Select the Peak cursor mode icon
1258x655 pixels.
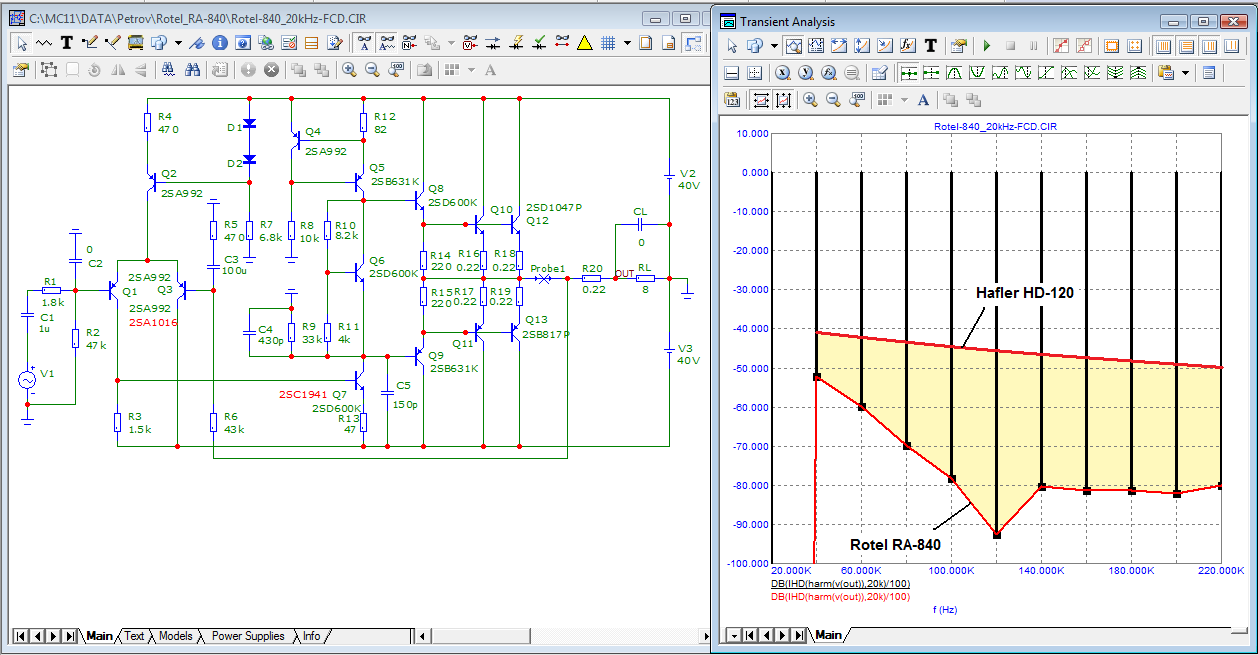(954, 73)
